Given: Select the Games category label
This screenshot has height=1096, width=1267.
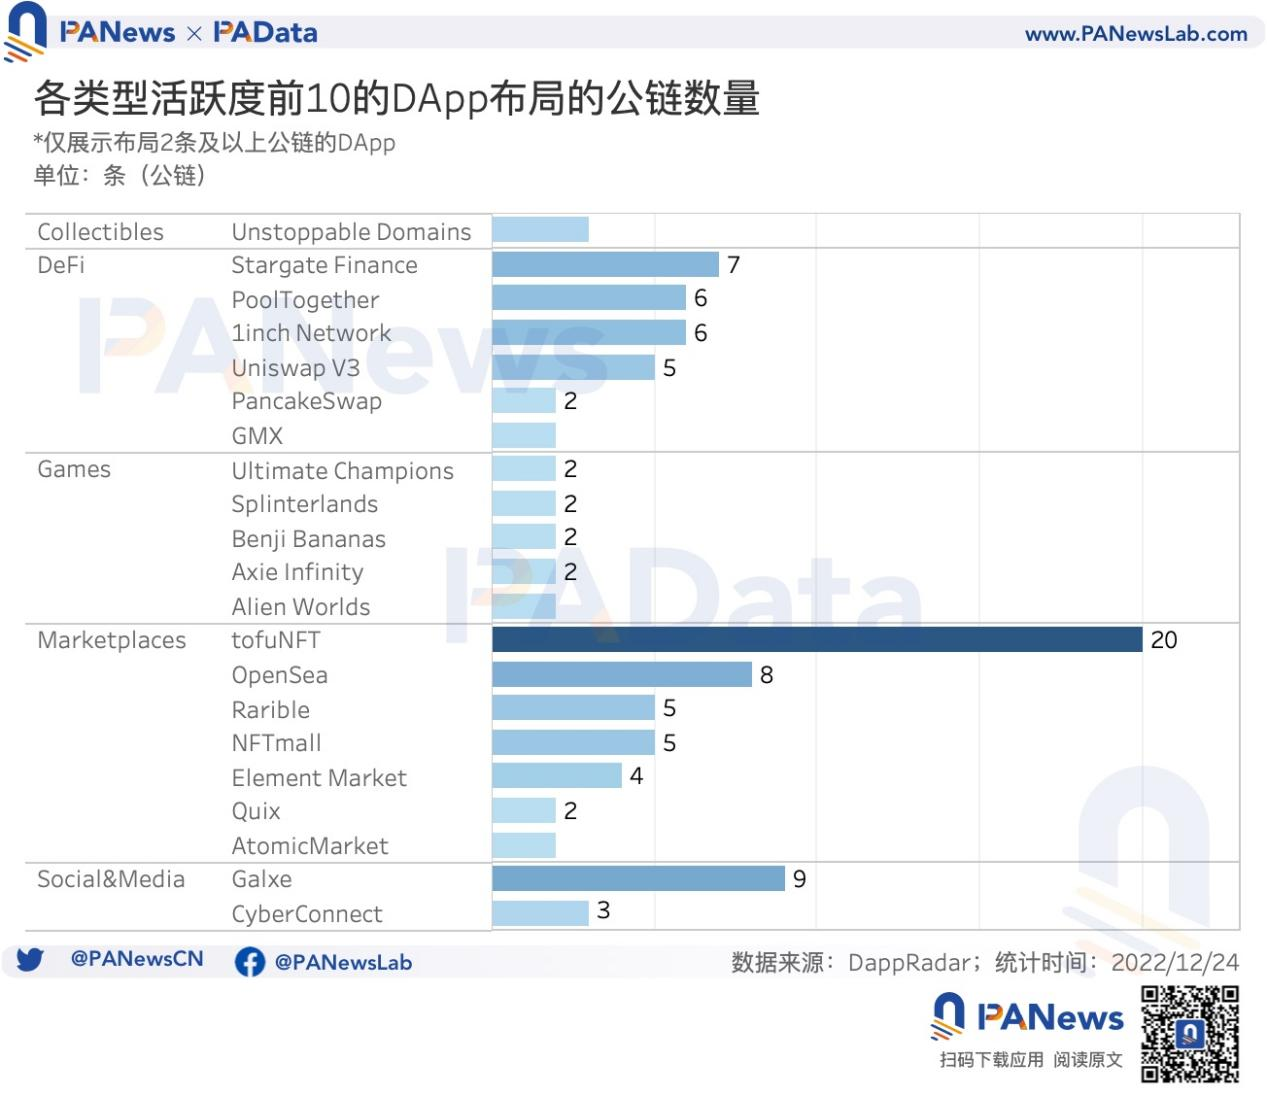Looking at the screenshot, I should click(74, 469).
